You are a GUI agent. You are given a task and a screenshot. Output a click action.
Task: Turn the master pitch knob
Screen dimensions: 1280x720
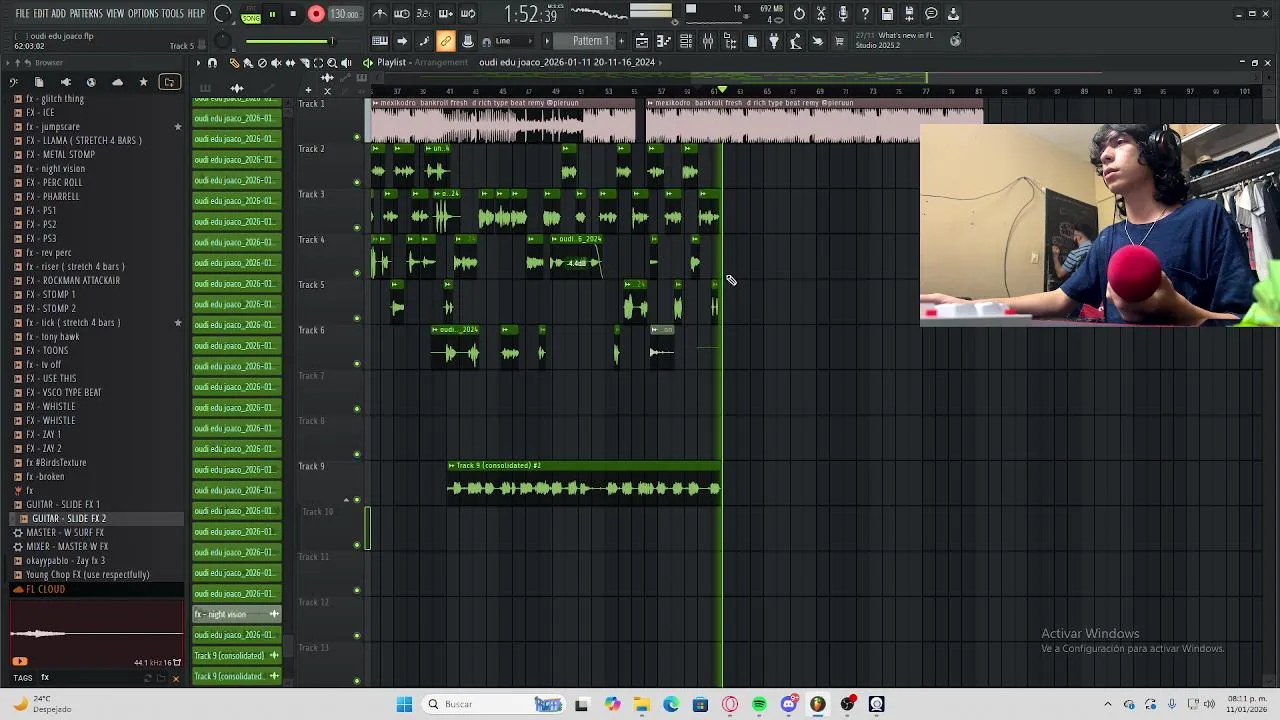click(225, 41)
